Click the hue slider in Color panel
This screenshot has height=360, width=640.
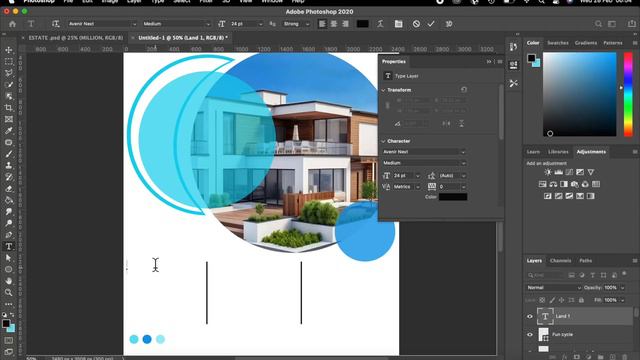tap(628, 94)
